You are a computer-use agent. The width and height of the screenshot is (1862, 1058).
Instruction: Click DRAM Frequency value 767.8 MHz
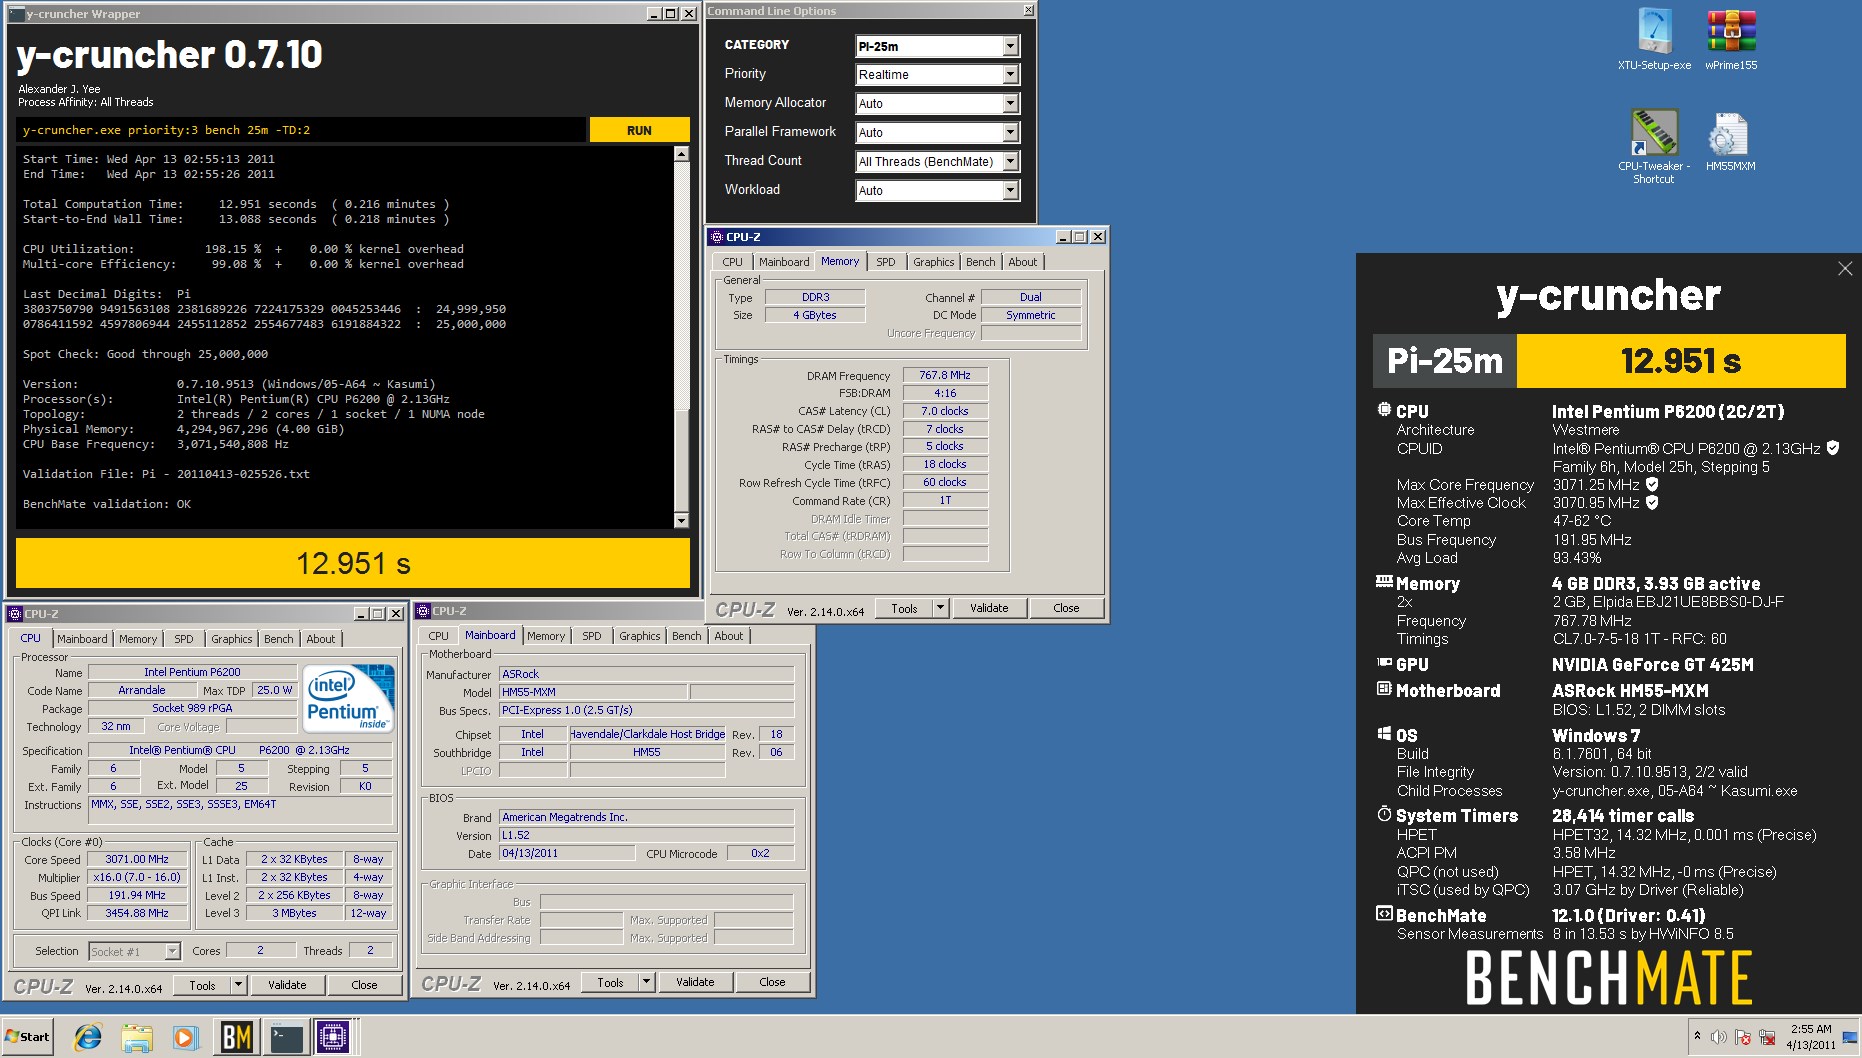[x=945, y=375]
